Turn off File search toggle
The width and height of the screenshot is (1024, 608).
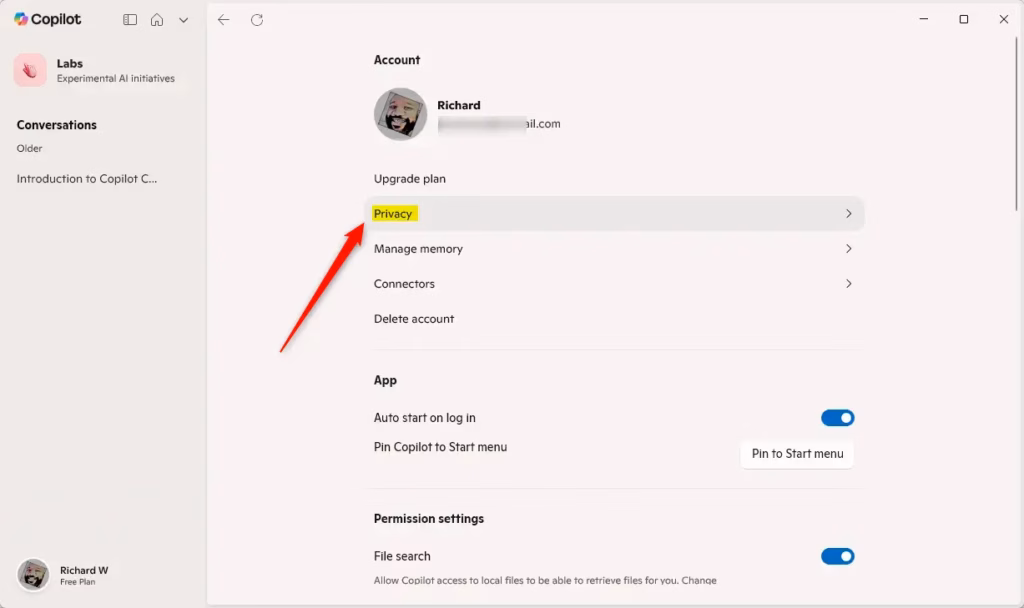tap(837, 556)
